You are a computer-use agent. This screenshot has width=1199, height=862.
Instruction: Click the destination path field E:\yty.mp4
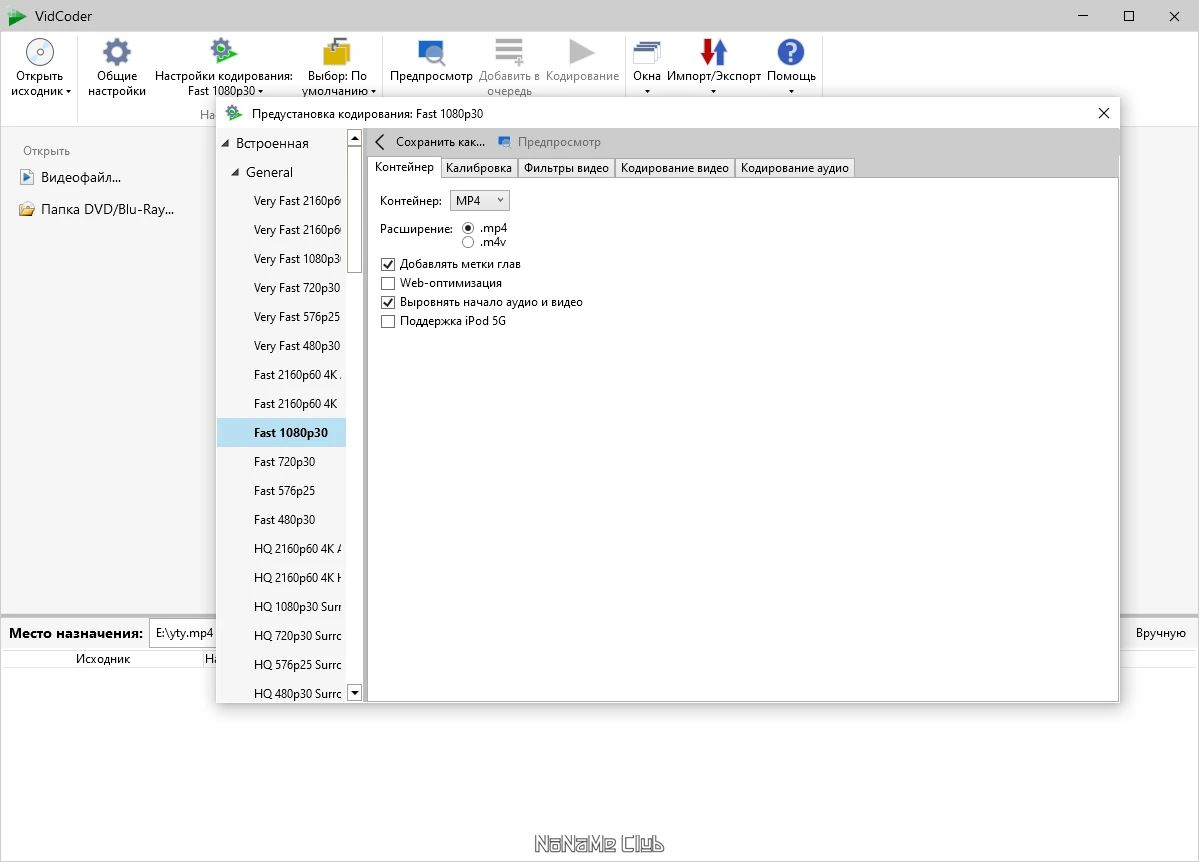point(184,633)
